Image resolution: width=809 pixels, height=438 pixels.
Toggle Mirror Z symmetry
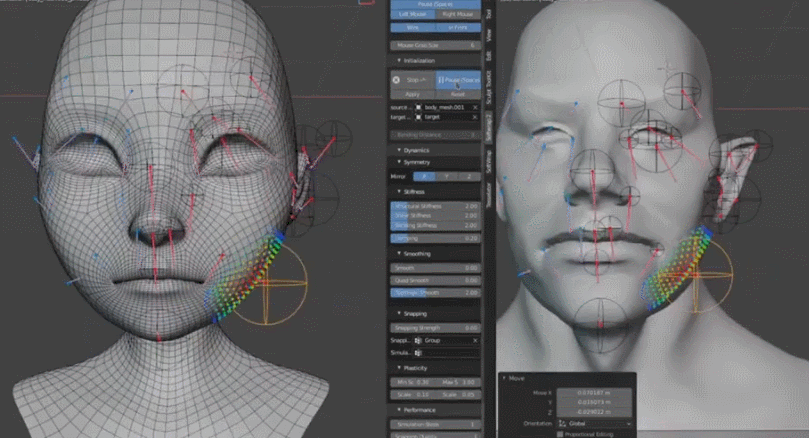(x=470, y=176)
